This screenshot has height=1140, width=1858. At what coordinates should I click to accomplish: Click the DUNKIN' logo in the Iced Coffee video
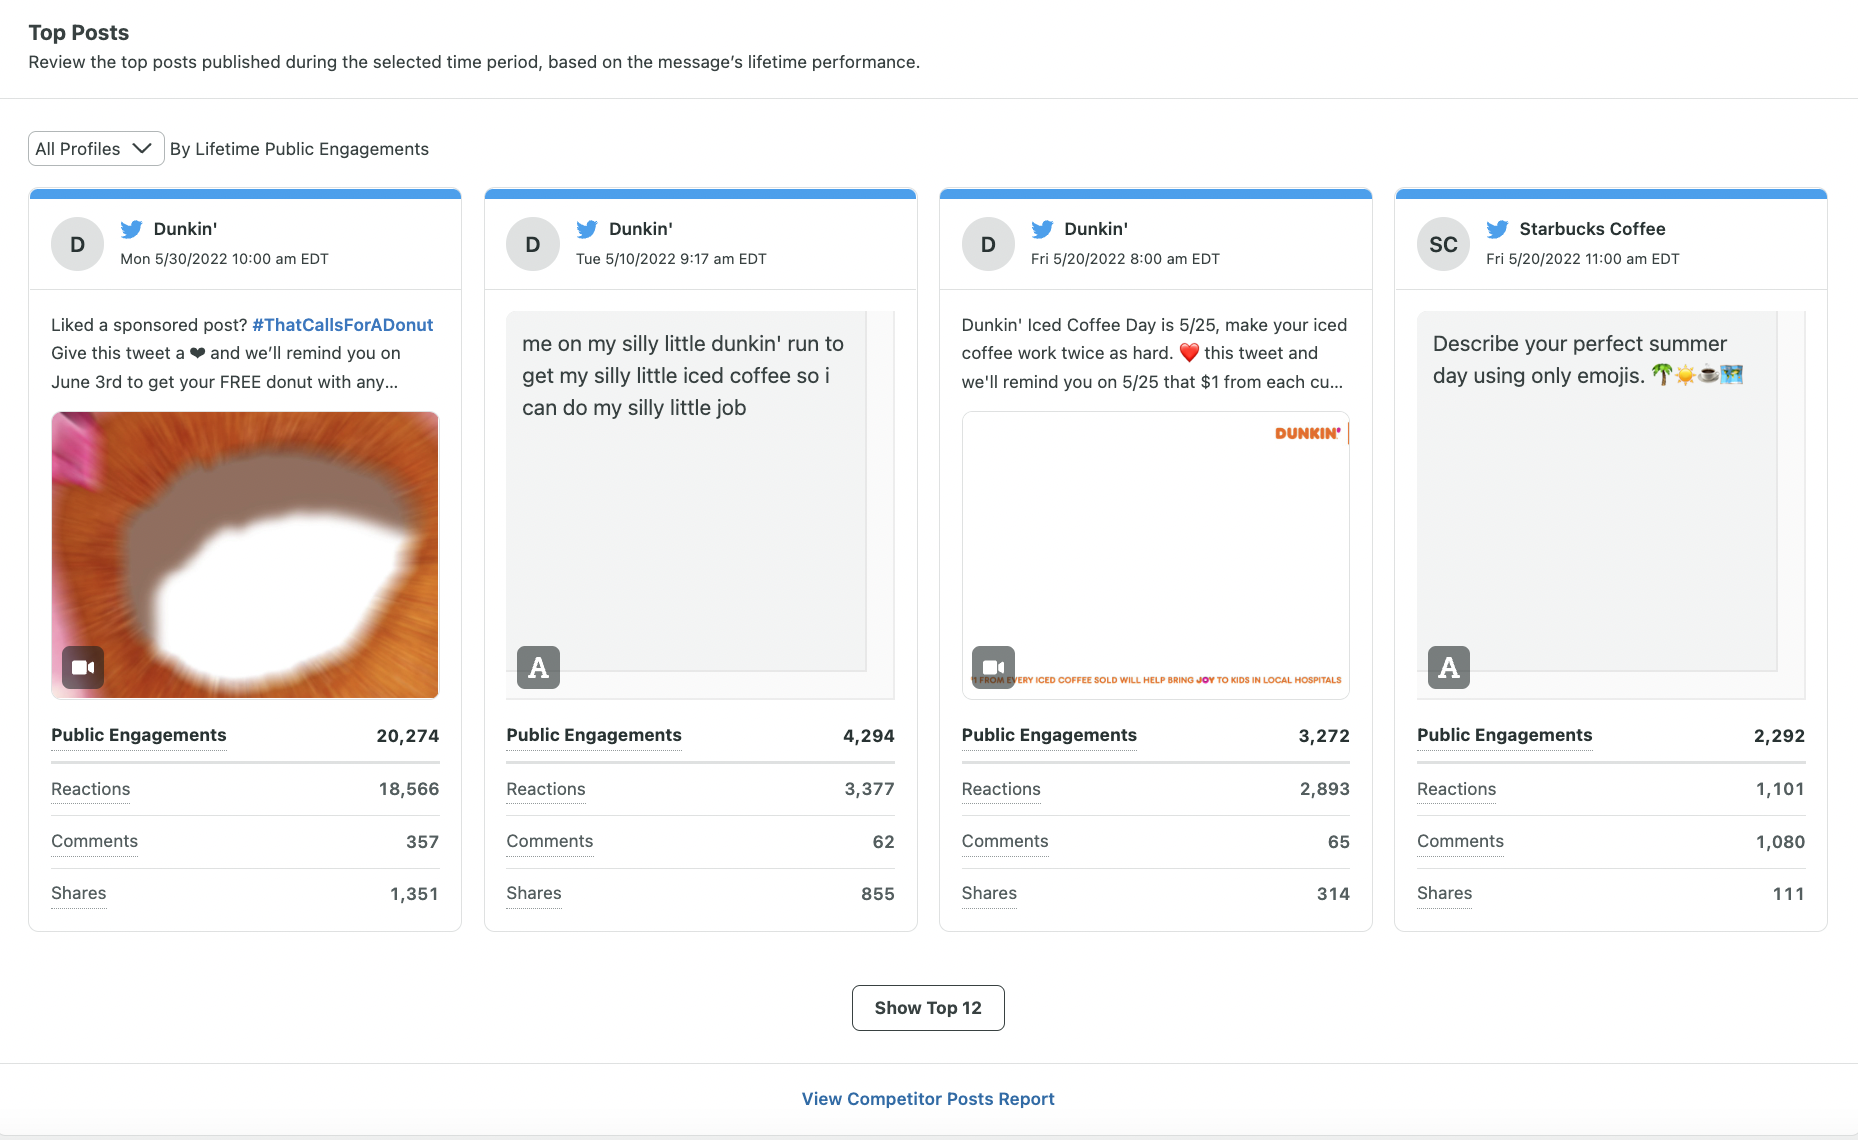[x=1308, y=433]
